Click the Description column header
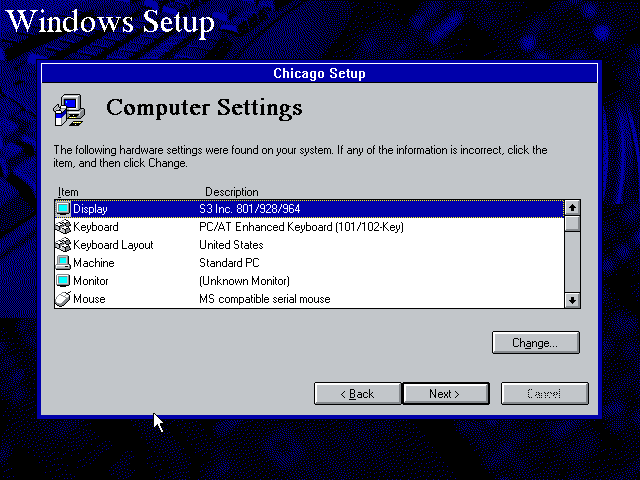 232,192
